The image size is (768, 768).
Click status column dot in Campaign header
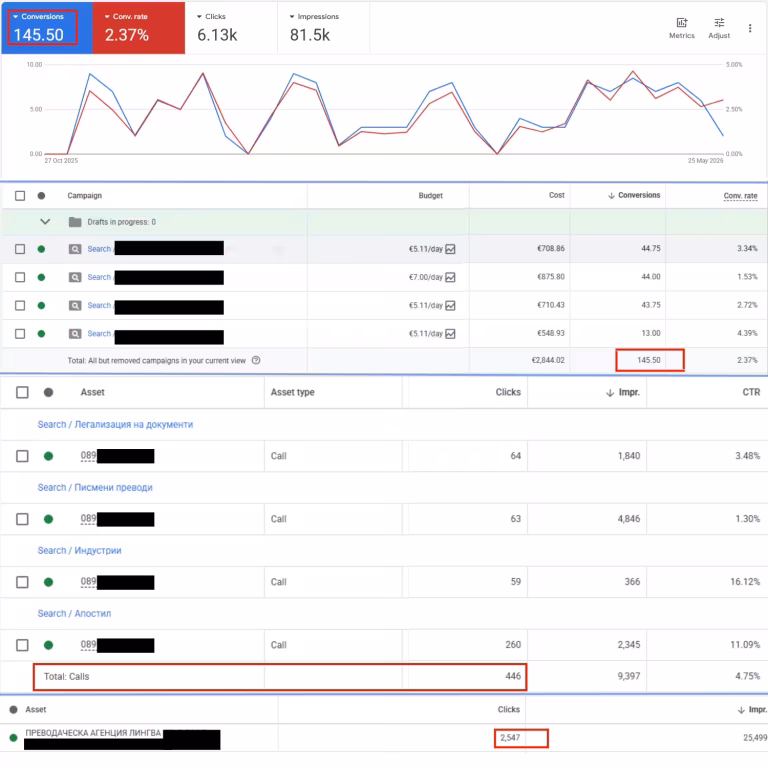[x=41, y=196]
